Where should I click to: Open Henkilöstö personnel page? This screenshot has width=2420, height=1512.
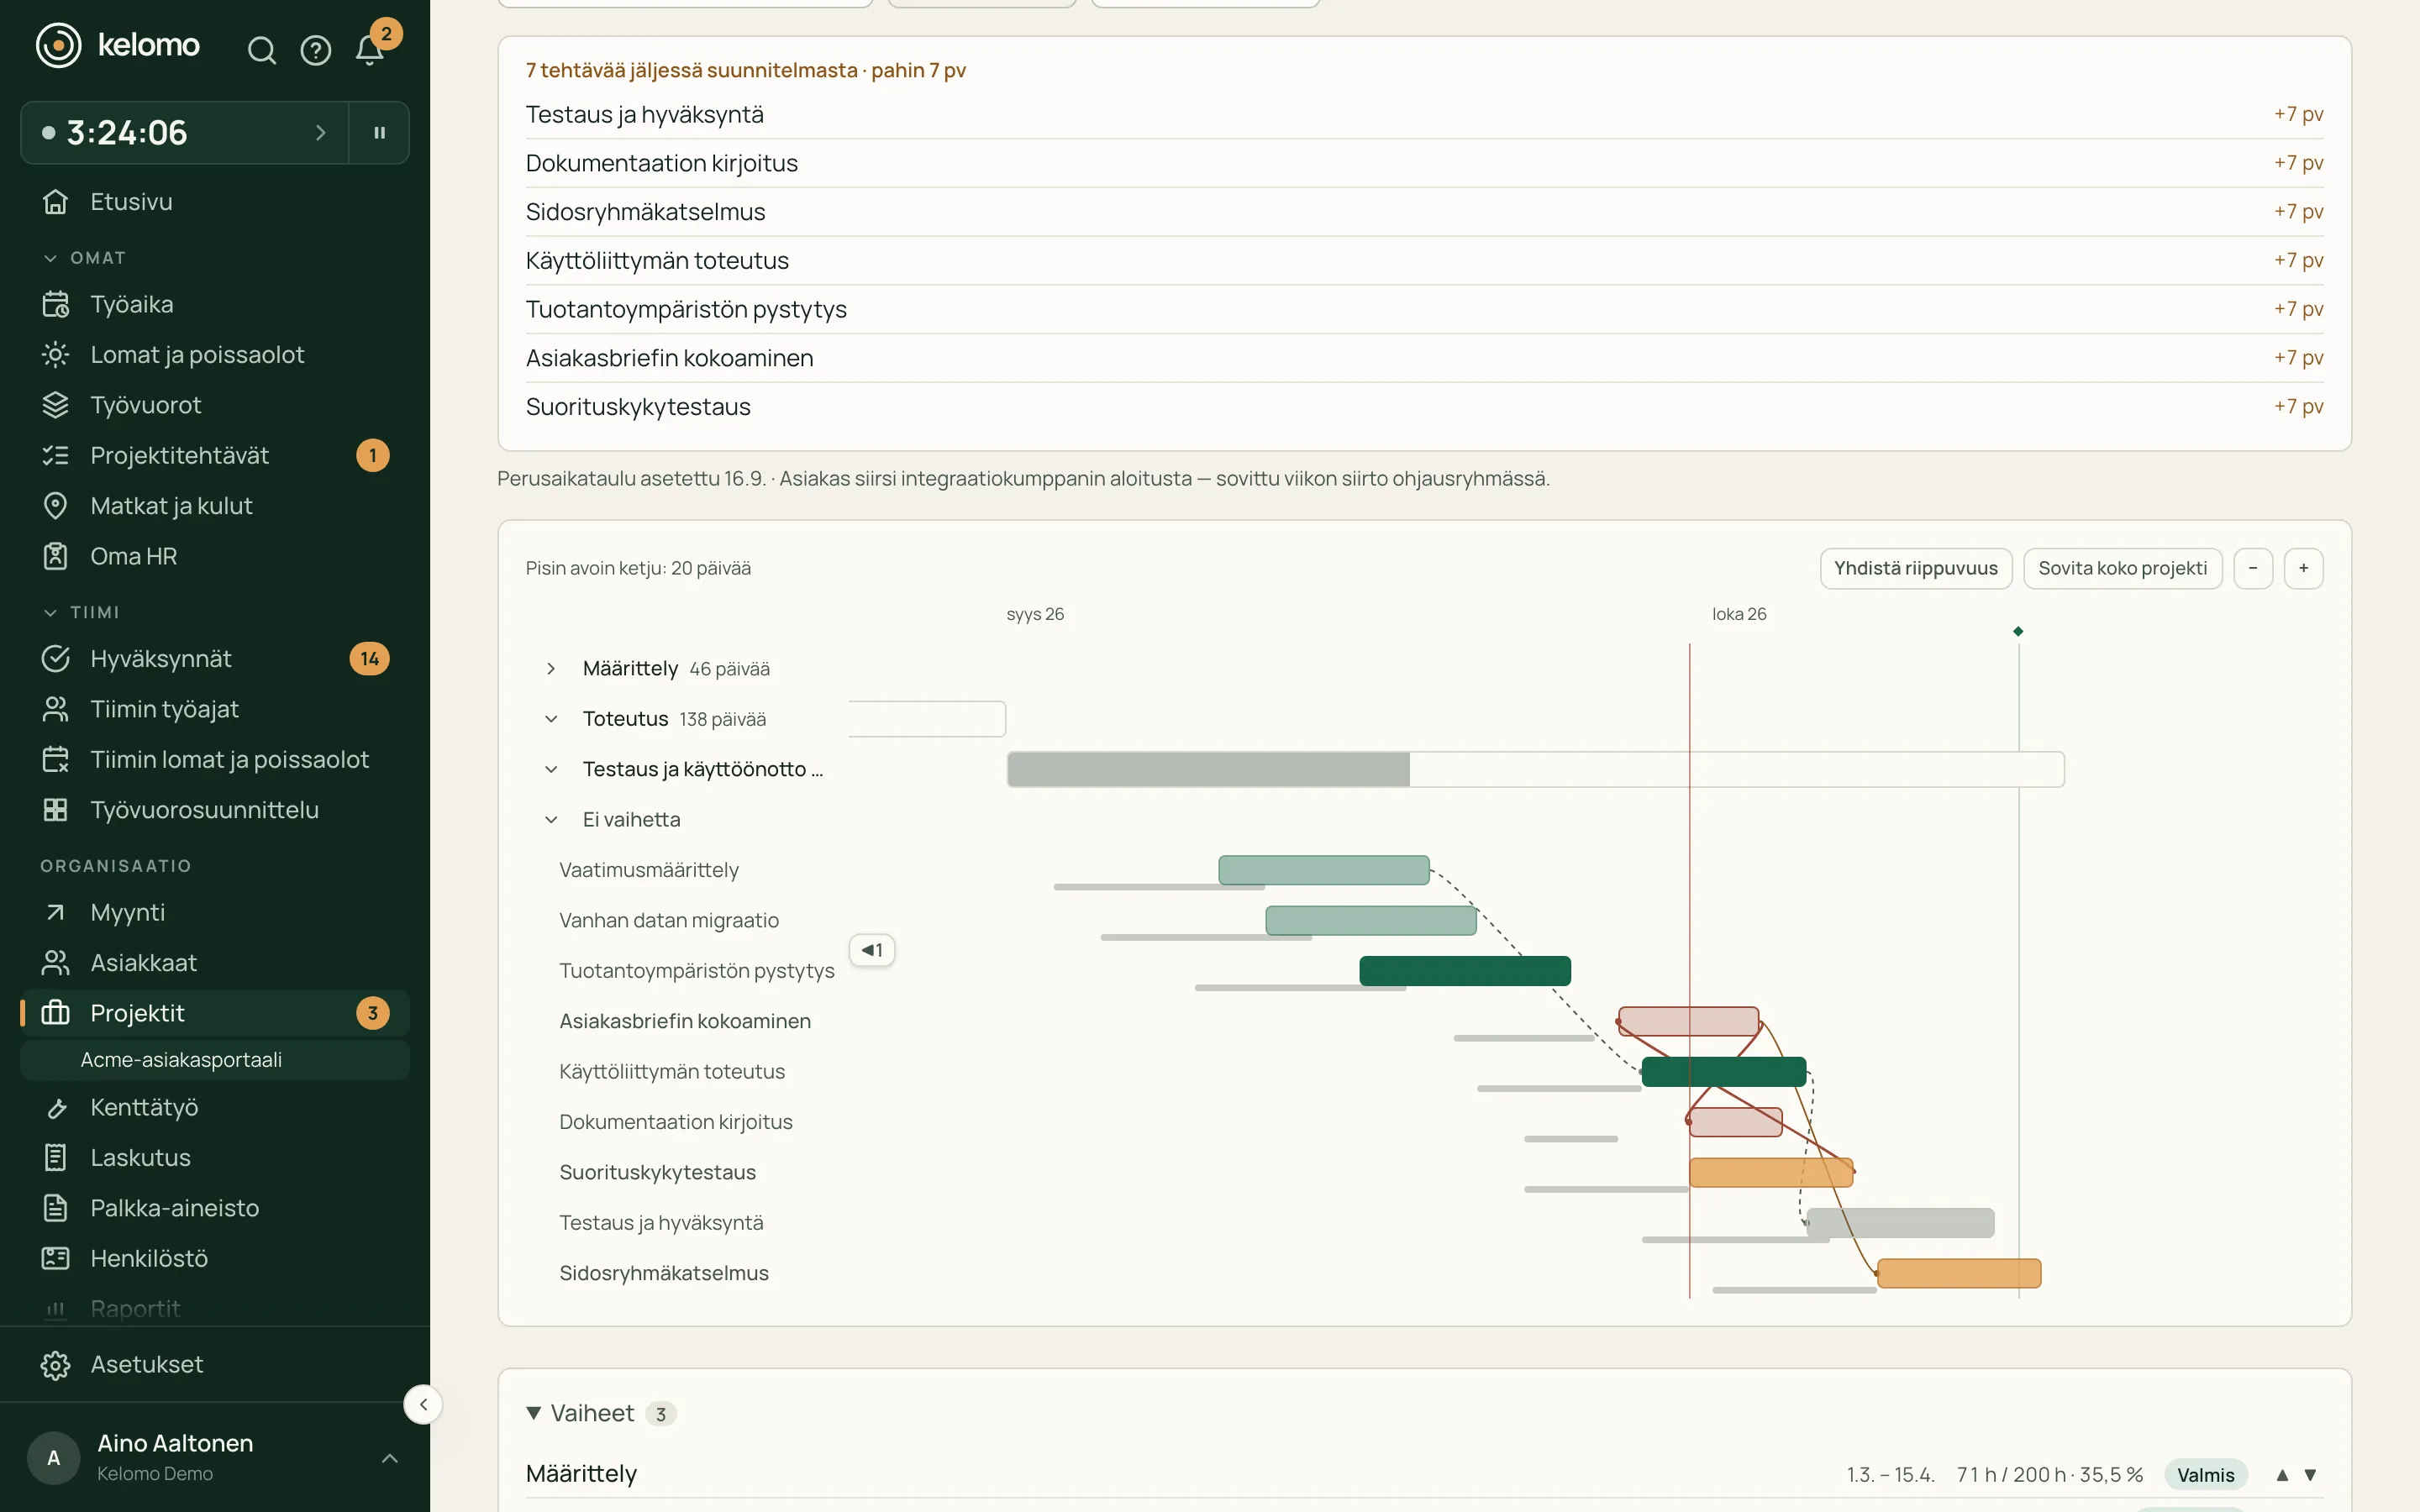point(215,1259)
